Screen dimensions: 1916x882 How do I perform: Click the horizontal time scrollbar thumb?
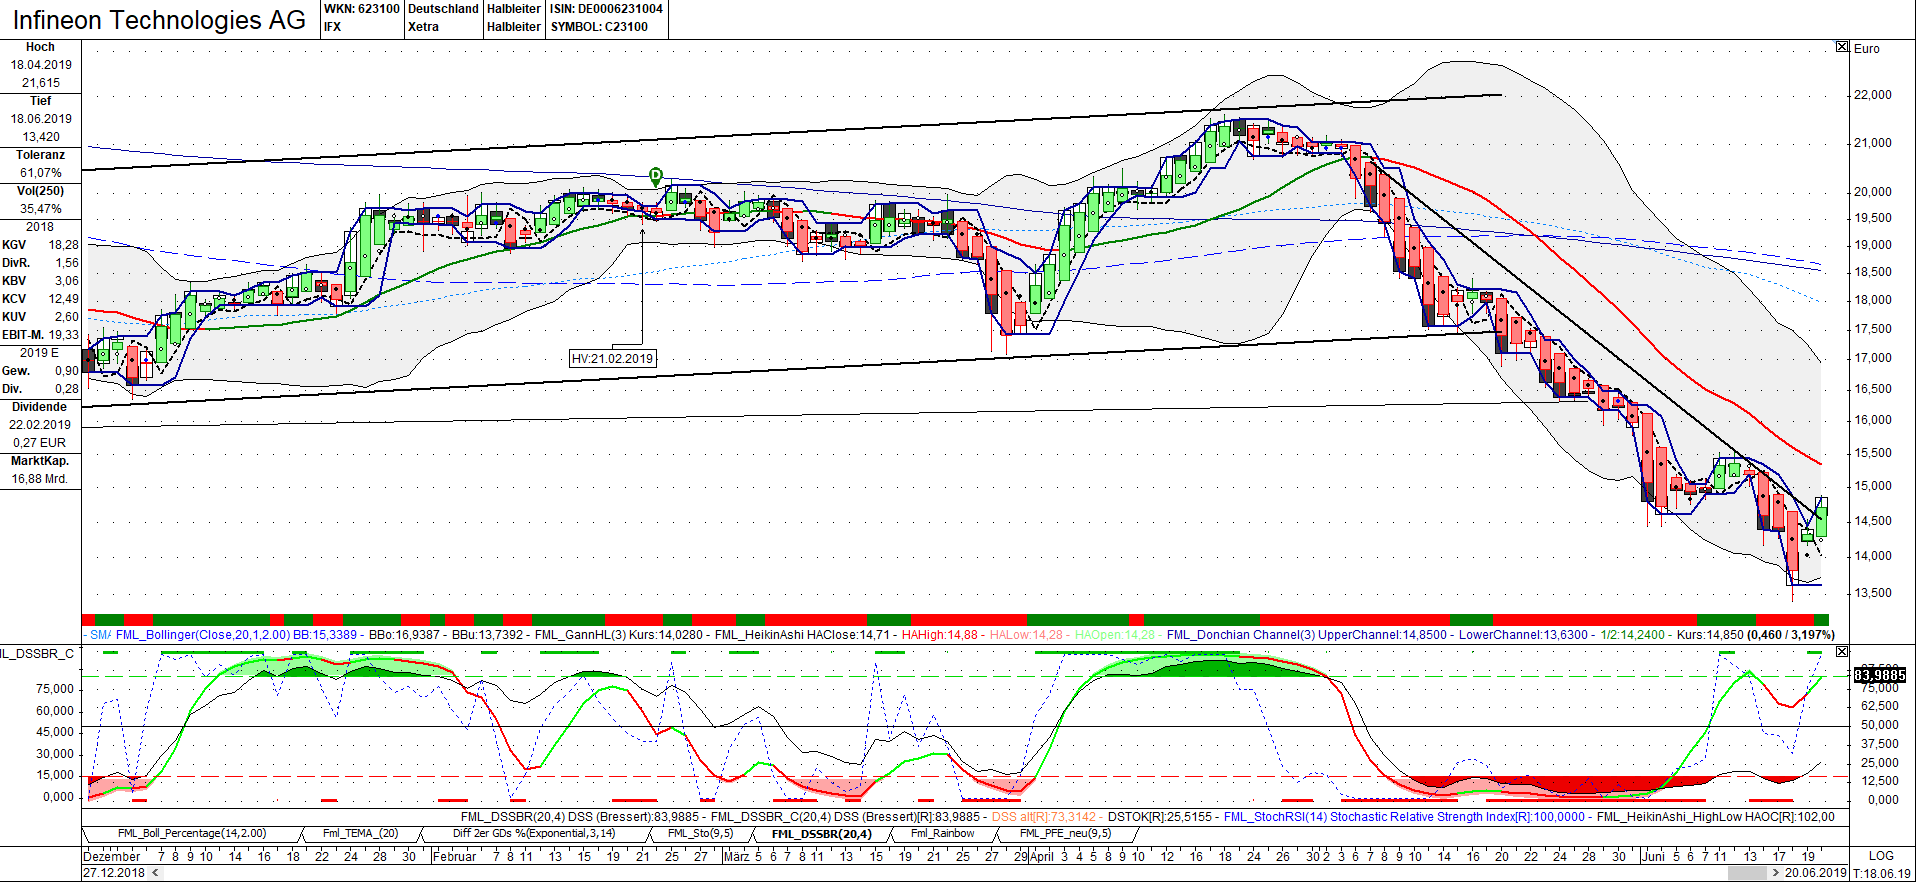[x=1747, y=873]
